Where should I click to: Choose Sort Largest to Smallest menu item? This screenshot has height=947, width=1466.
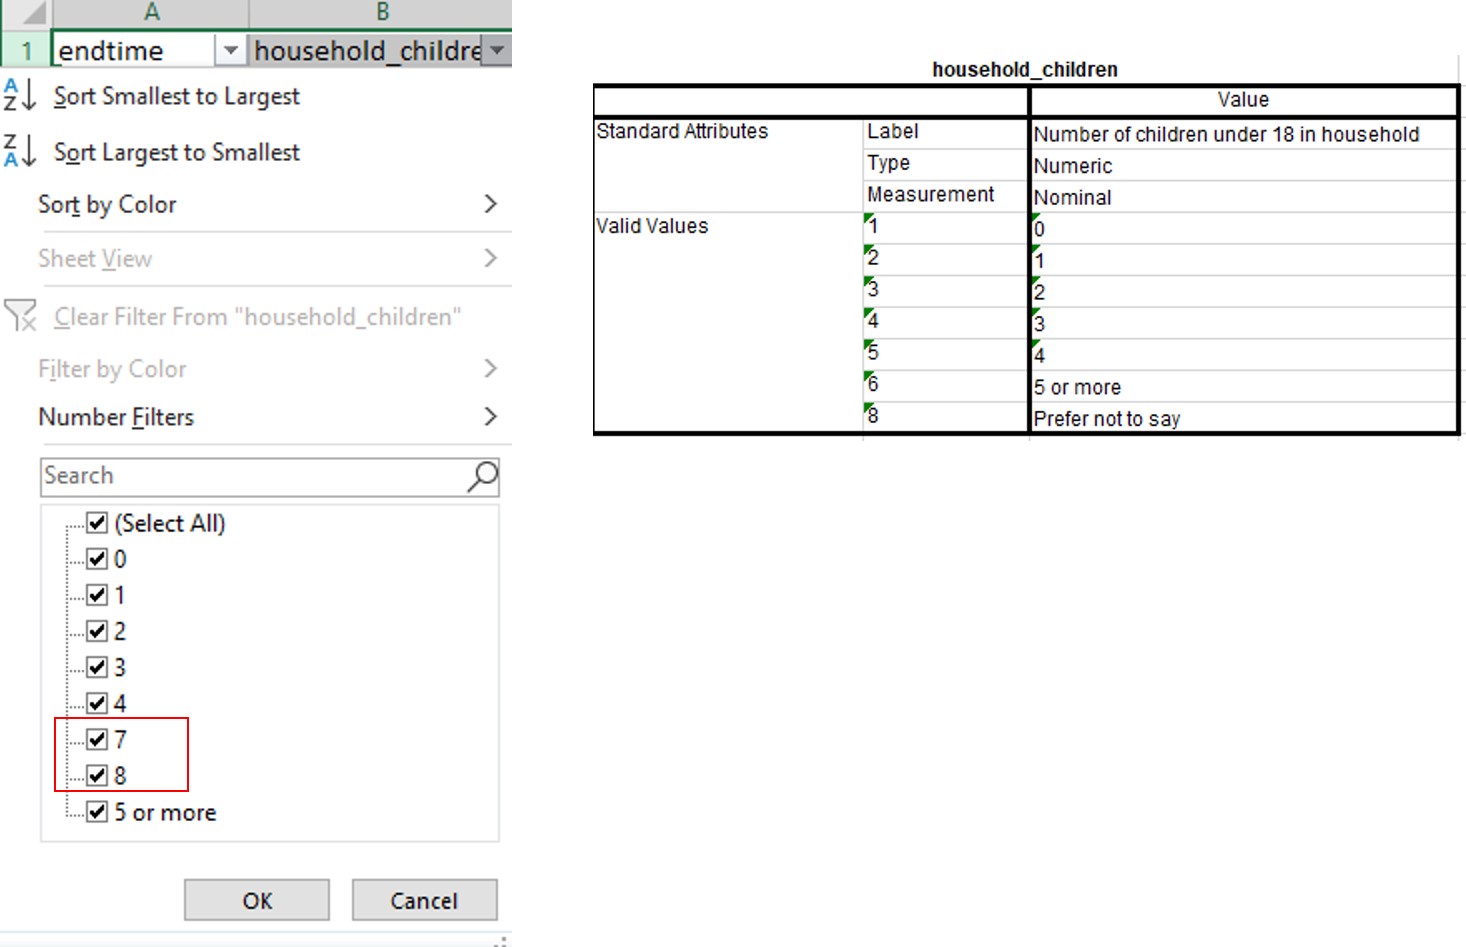pyautogui.click(x=176, y=152)
